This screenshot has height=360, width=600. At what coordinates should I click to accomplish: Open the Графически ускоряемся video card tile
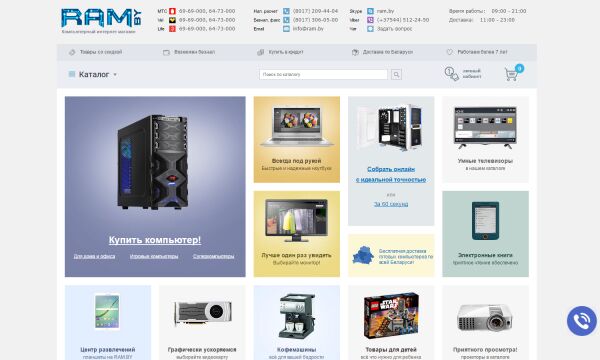pyautogui.click(x=202, y=323)
